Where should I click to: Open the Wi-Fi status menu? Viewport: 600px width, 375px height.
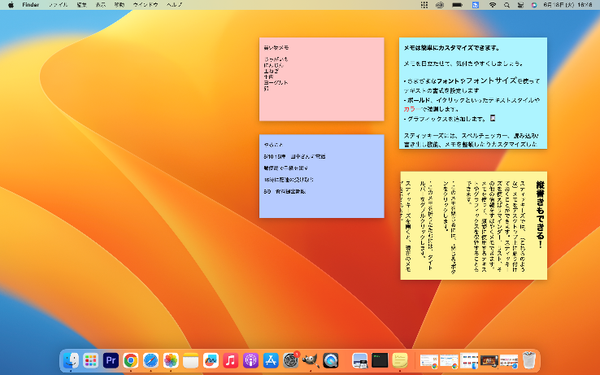pos(492,5)
